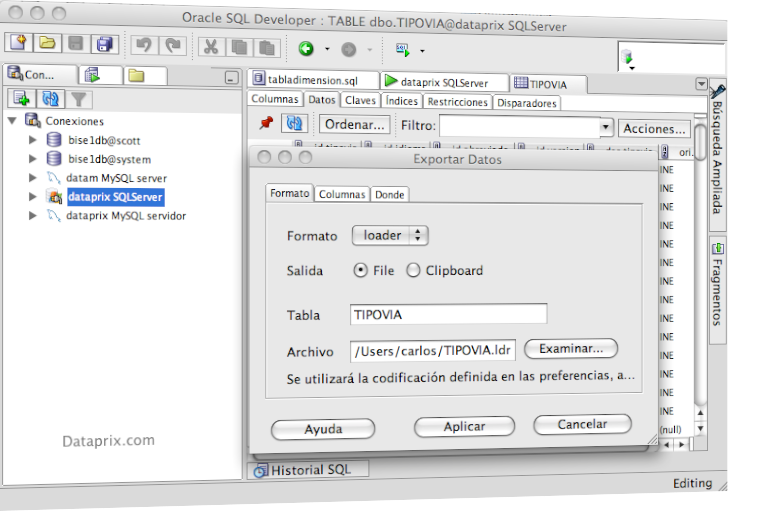Click the New file toolbar icon
The height and width of the screenshot is (511, 757).
tap(18, 43)
